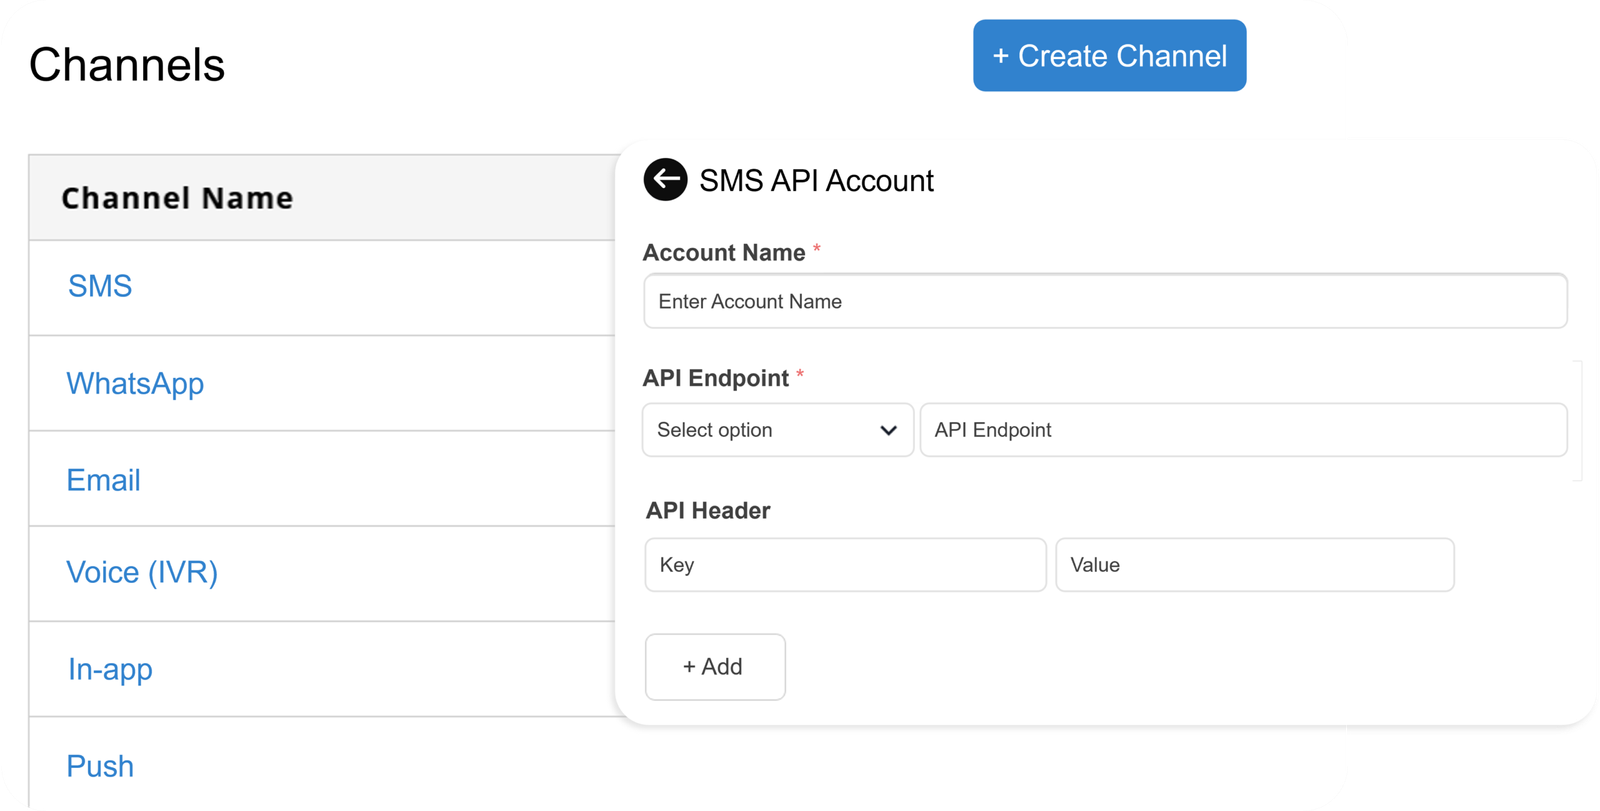Image resolution: width=1600 pixels, height=811 pixels.
Task: Click the chevron arrow in the endpoint dropdown
Action: point(888,431)
